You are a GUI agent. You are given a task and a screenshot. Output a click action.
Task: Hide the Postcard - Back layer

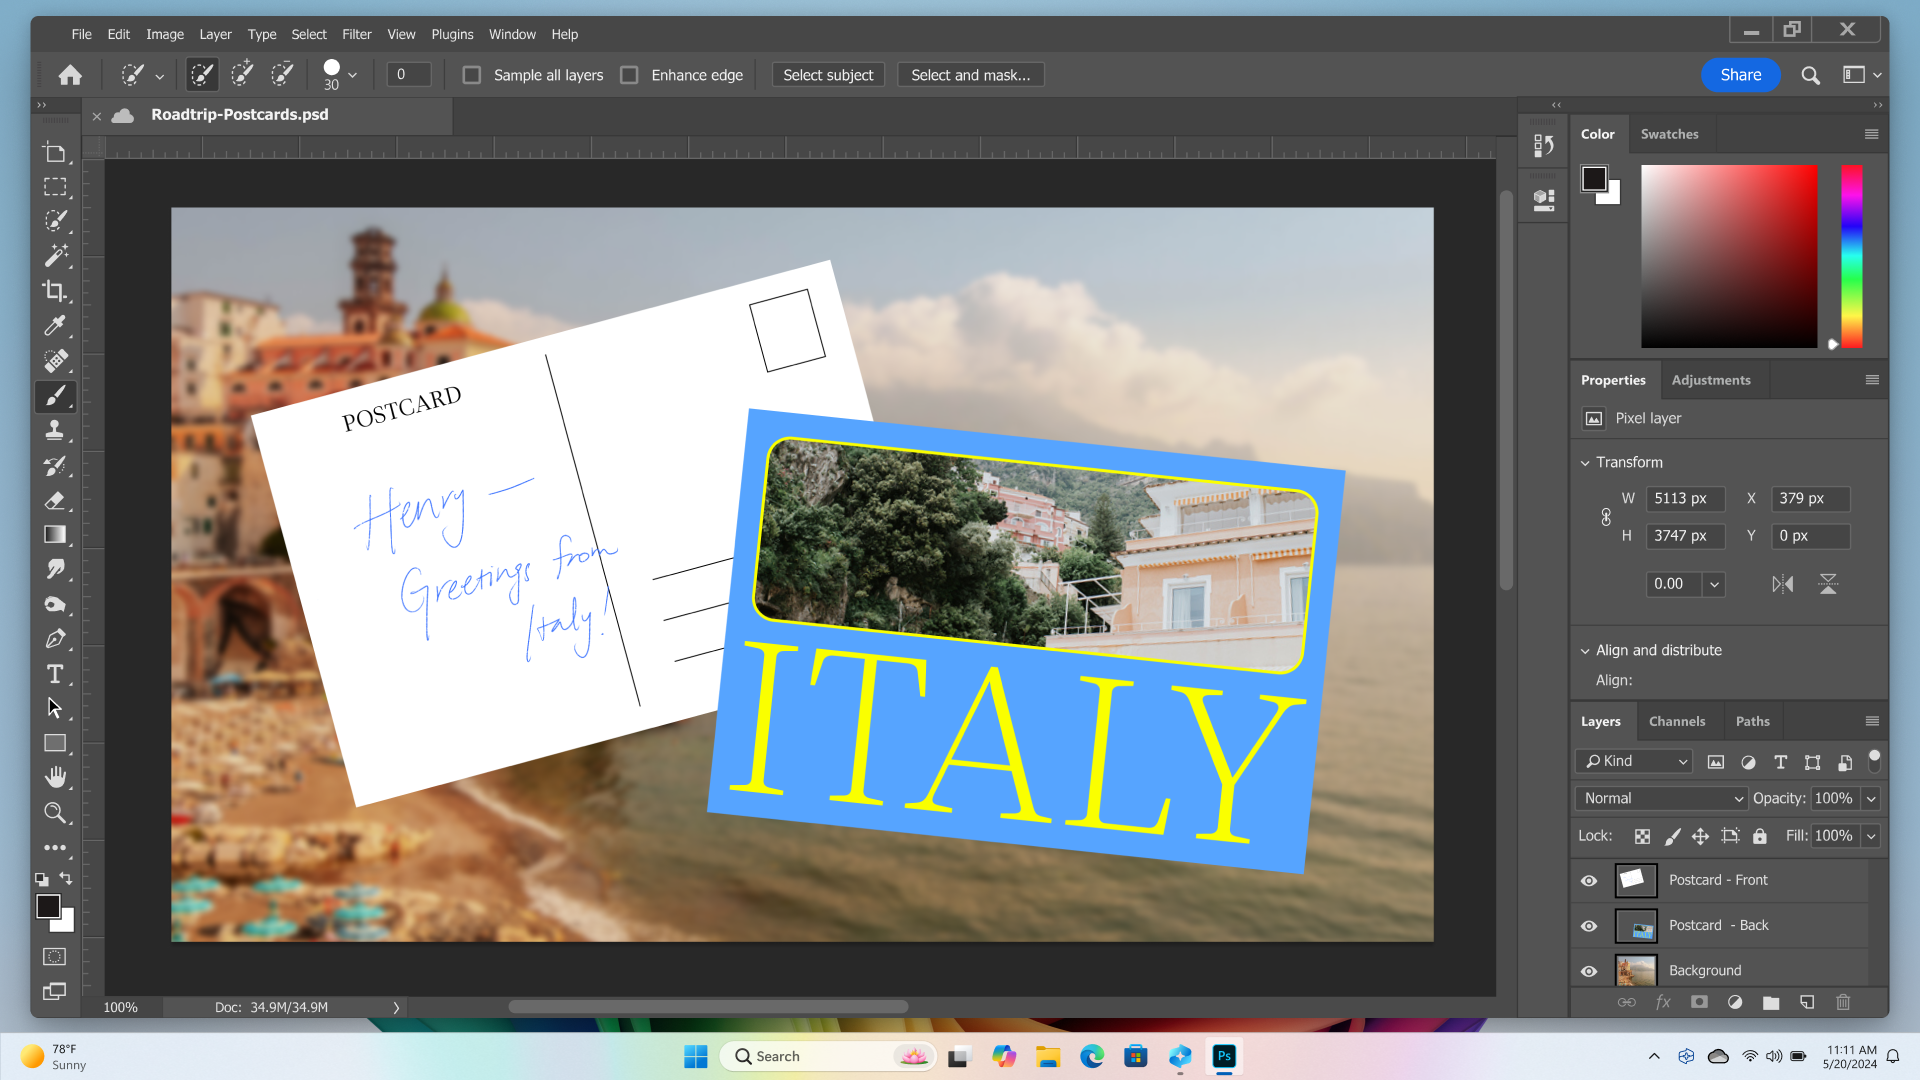1589,926
